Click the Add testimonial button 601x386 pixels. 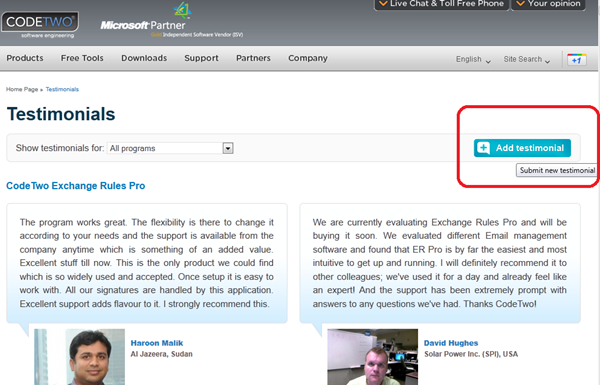pyautogui.click(x=522, y=148)
